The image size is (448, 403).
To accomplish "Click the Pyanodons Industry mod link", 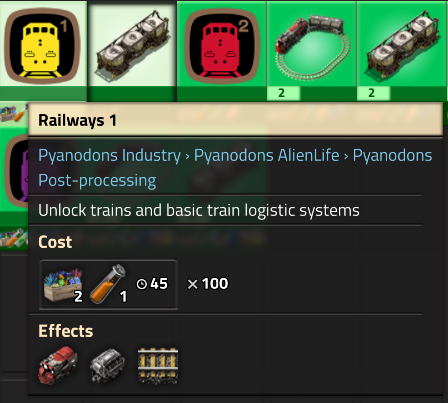I will (109, 155).
